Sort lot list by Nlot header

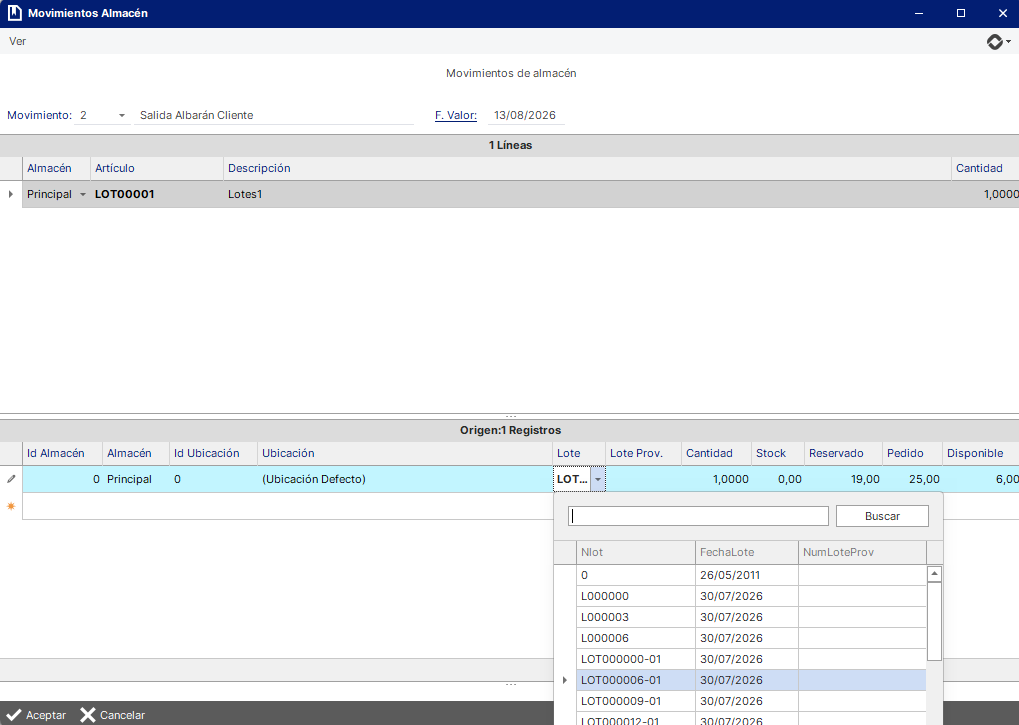(636, 552)
